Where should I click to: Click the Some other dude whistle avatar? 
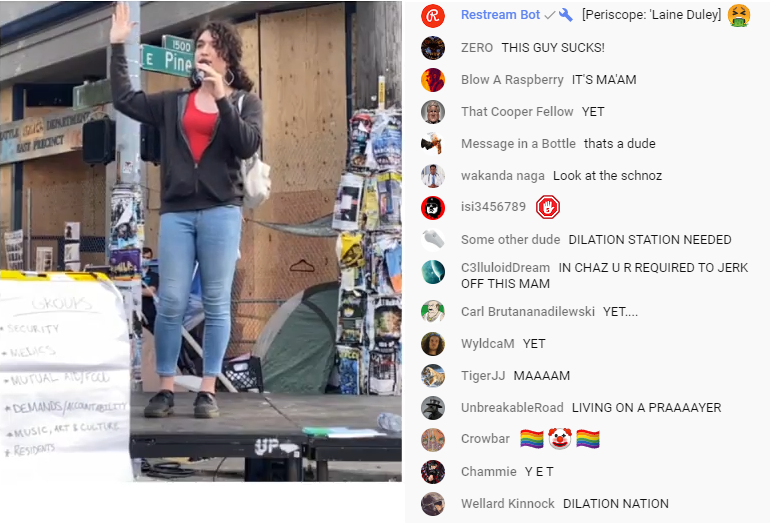[433, 240]
